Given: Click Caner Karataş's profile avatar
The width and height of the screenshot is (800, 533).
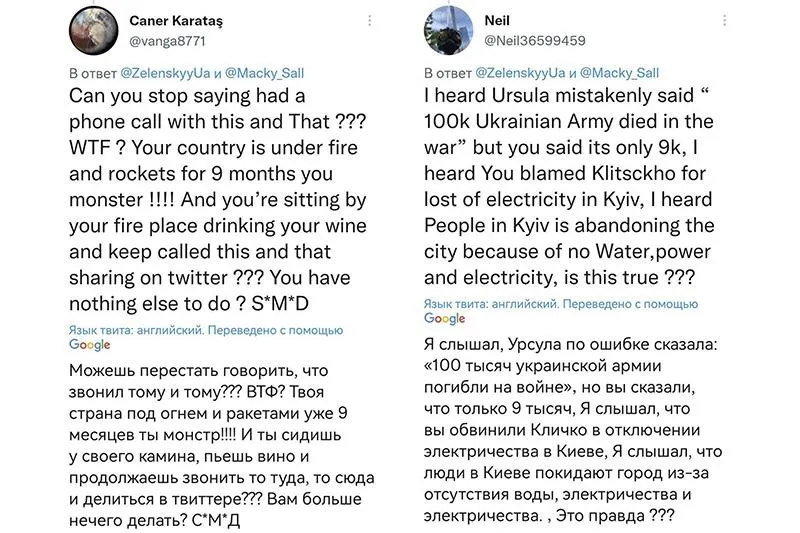Looking at the screenshot, I should pyautogui.click(x=93, y=31).
